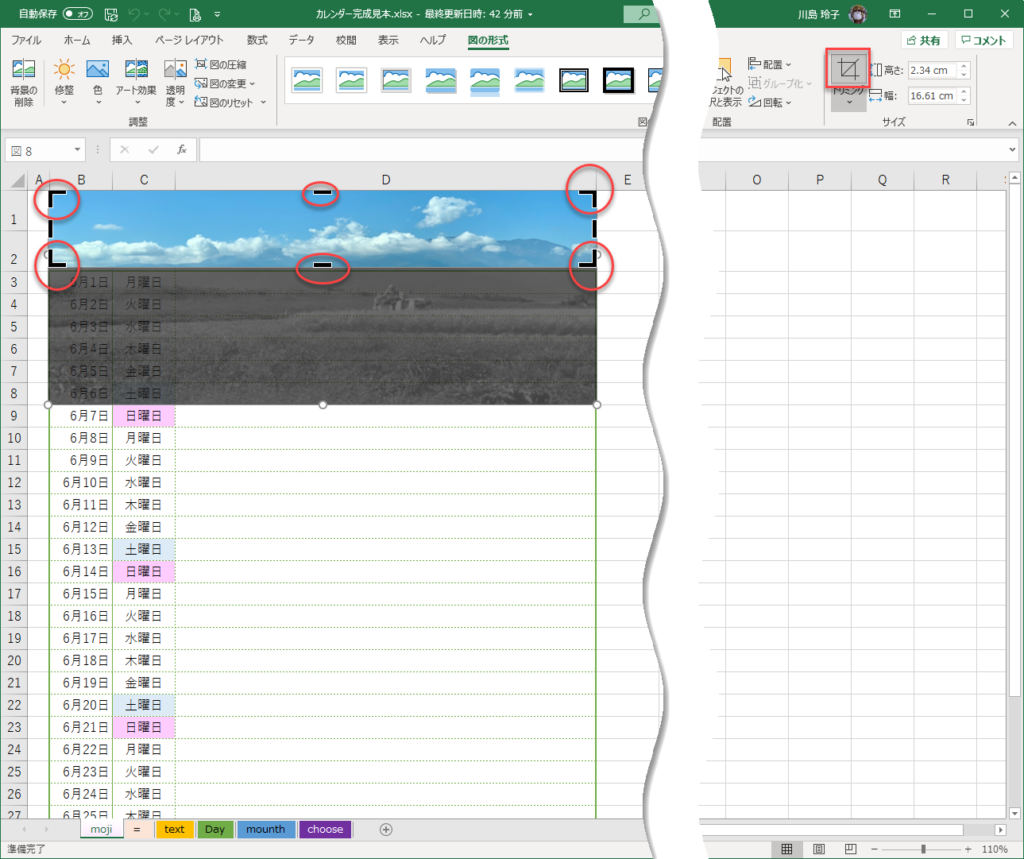Click the height 高さ input field
1024x859 pixels.
pyautogui.click(x=932, y=70)
